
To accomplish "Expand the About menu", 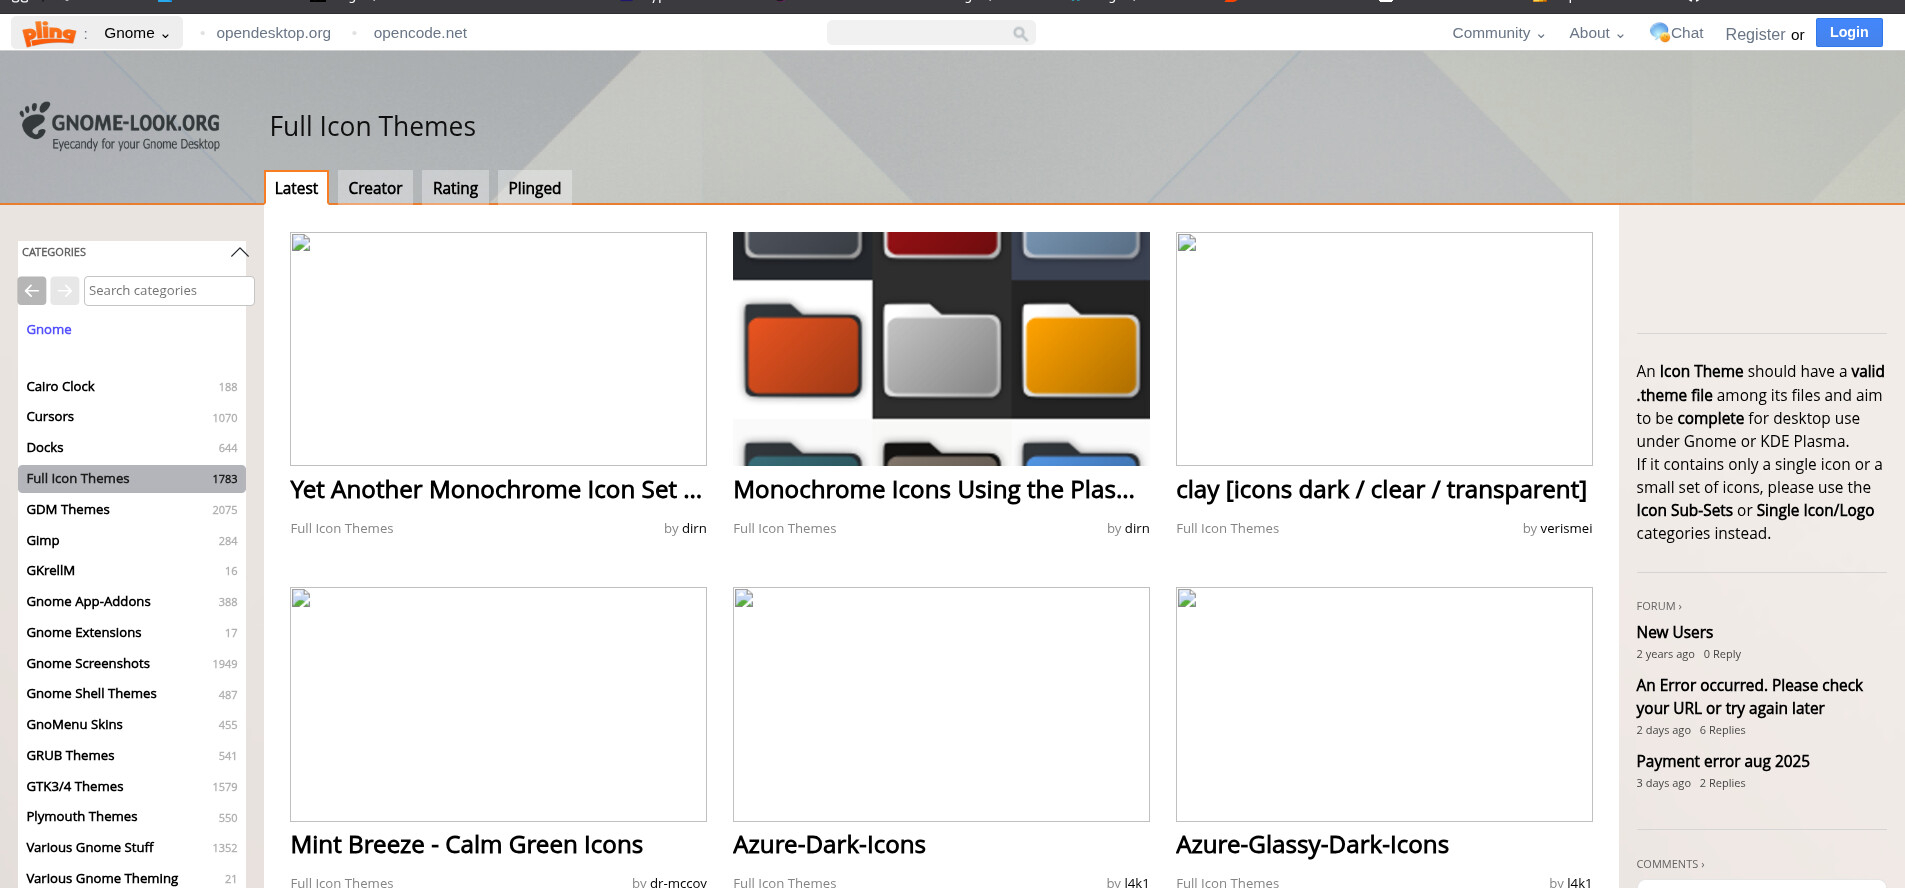I will click(x=1595, y=33).
